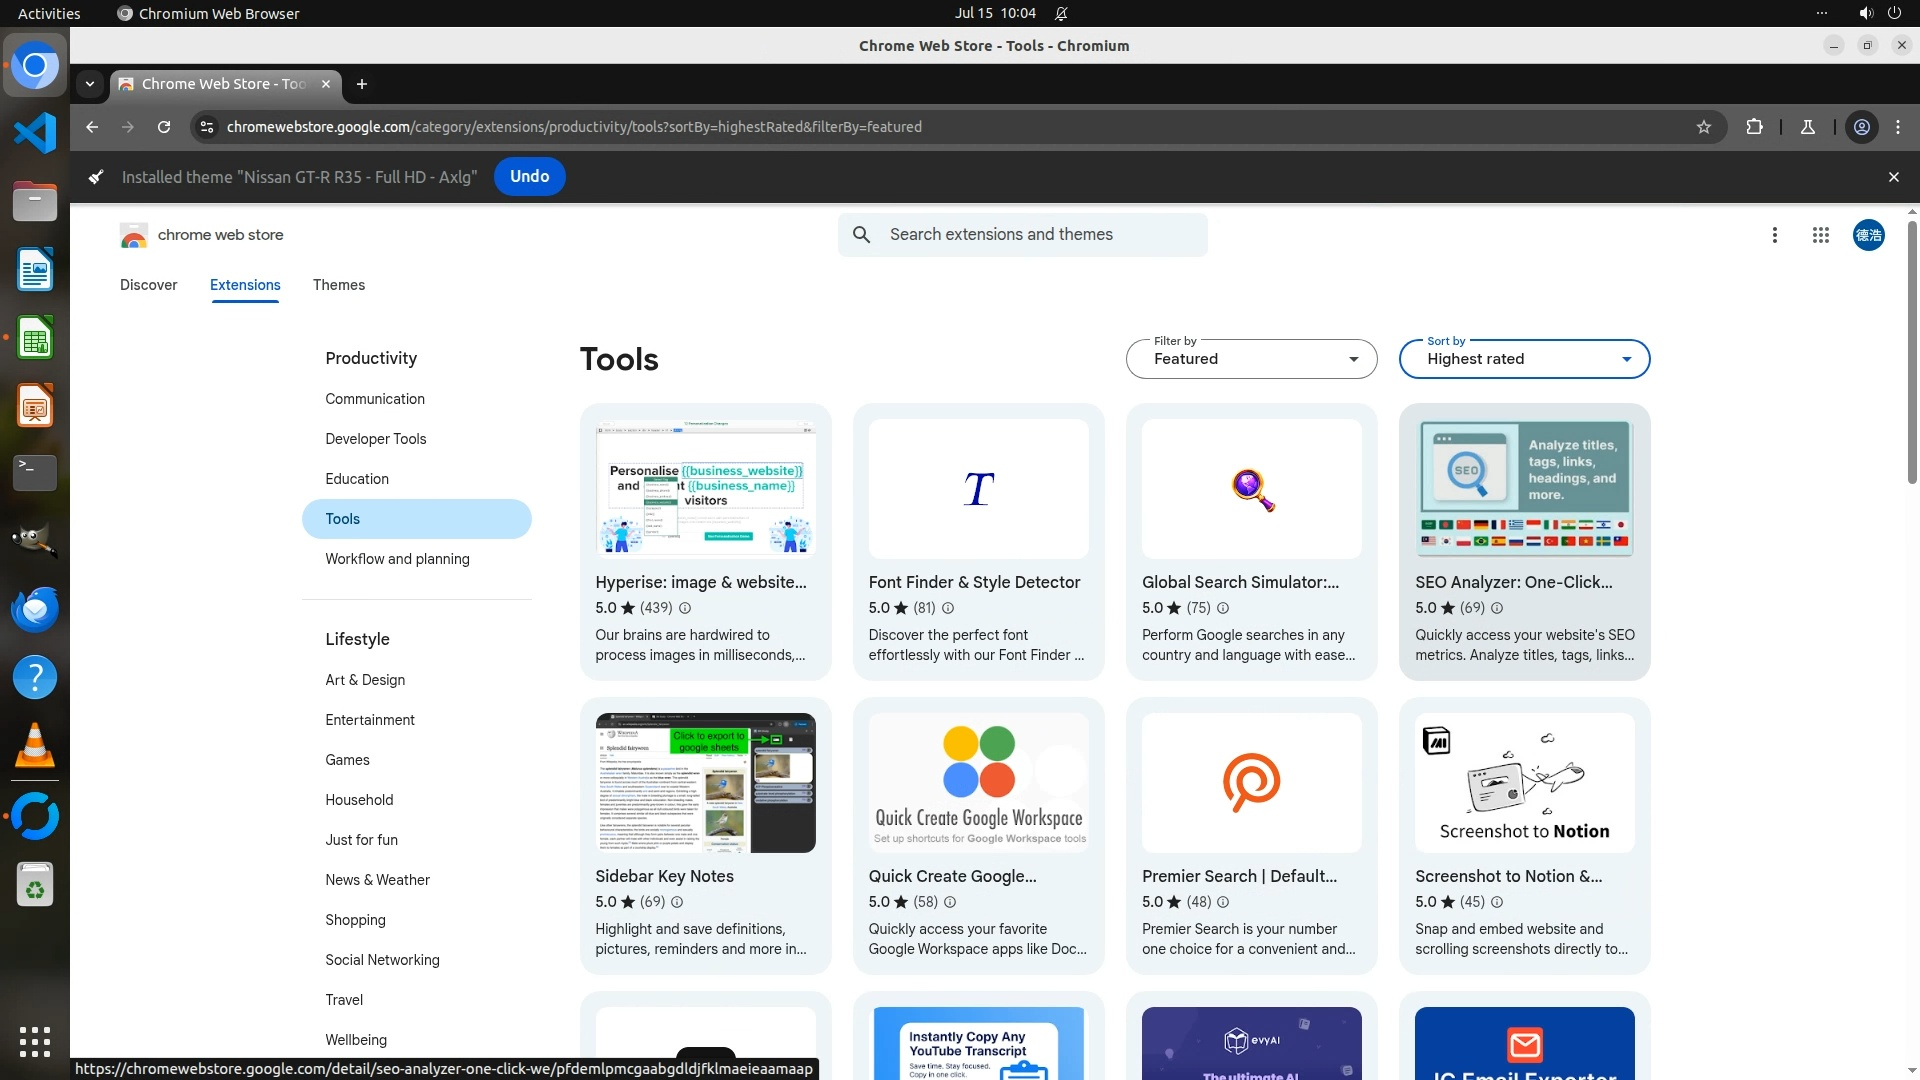The width and height of the screenshot is (1920, 1080).
Task: Open the Developer Tools category link
Action: coord(375,439)
